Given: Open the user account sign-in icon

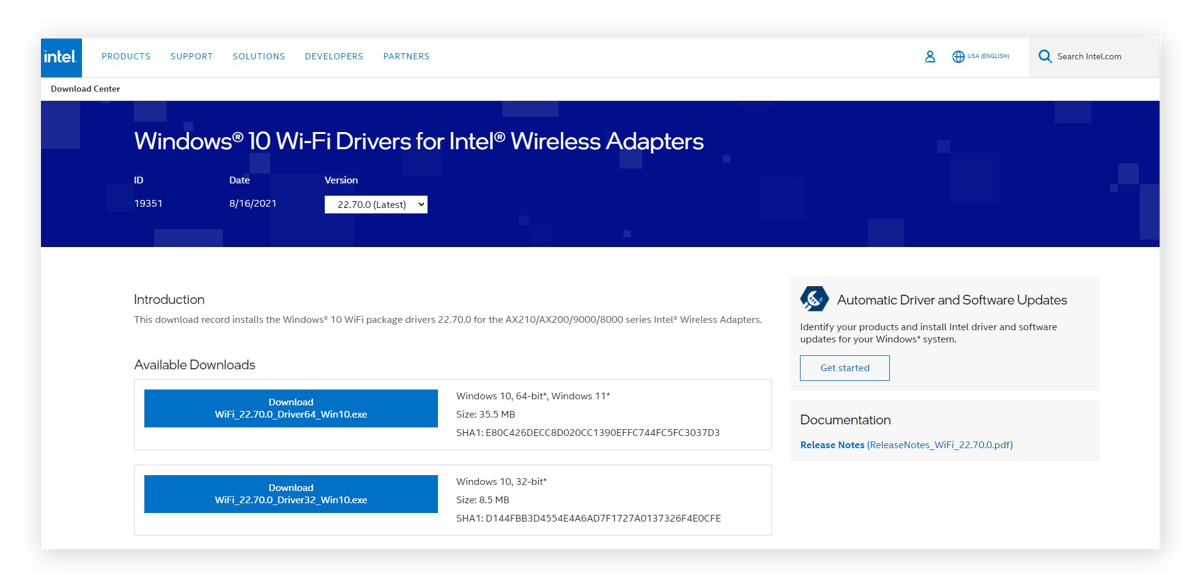Looking at the screenshot, I should [x=930, y=57].
